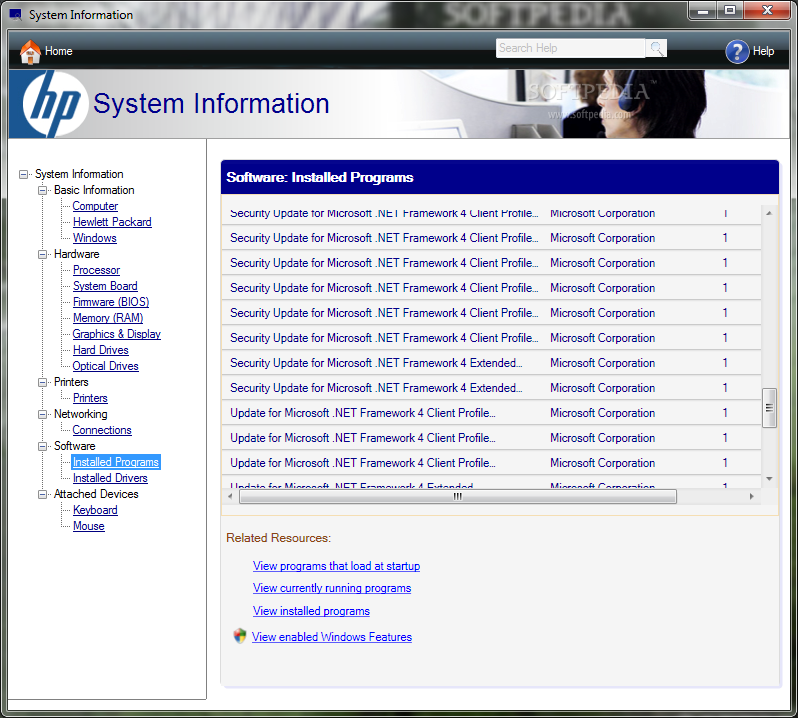Screen dimensions: 798x718
Task: Select the Attached Devices tree label
Action: [x=96, y=494]
